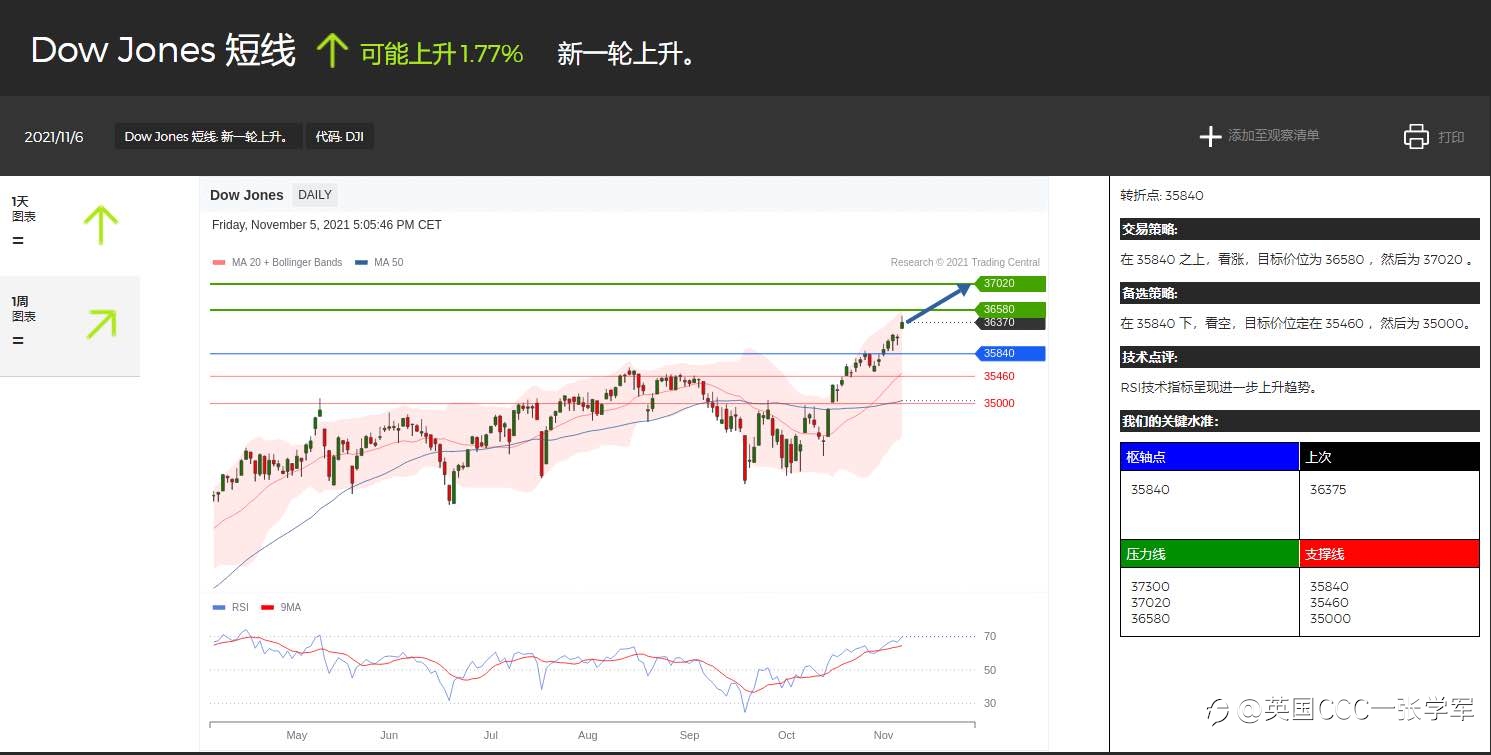The height and width of the screenshot is (755, 1491).
Task: Click the 37020 green price label on chart
Action: pyautogui.click(x=1009, y=284)
